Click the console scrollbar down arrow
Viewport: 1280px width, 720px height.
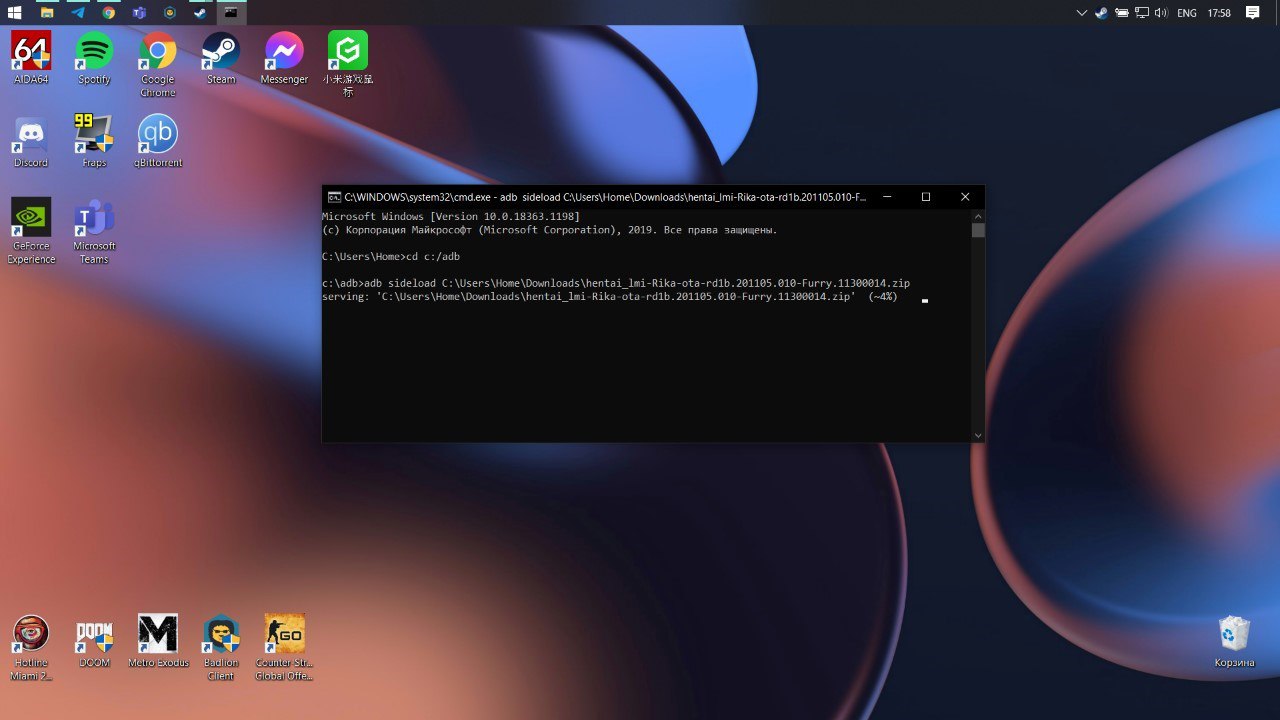coord(978,435)
